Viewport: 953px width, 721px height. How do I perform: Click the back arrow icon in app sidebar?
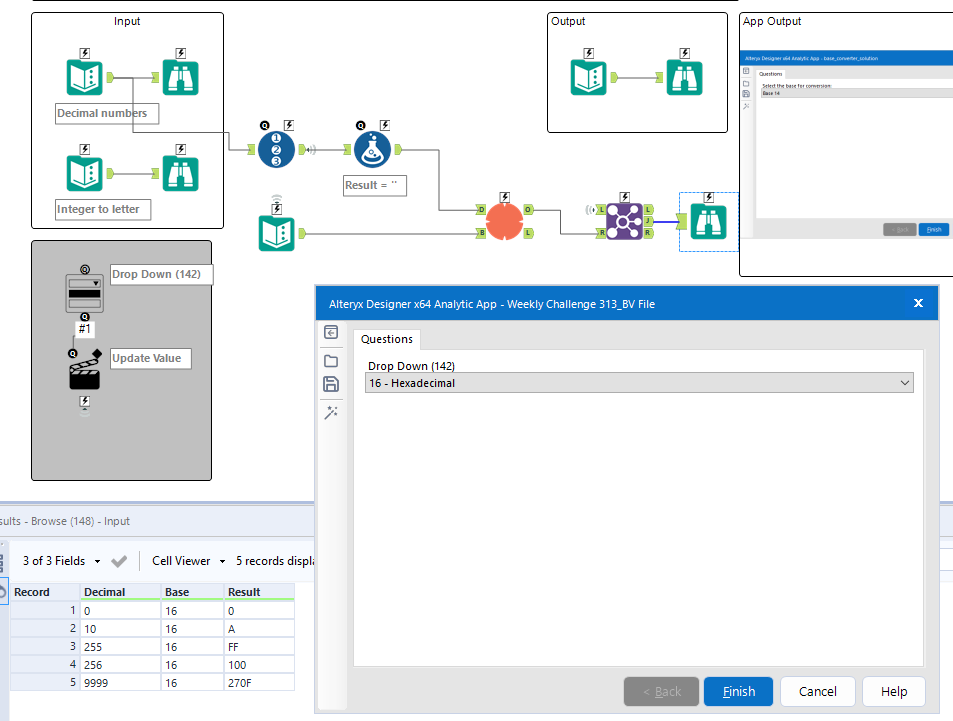click(331, 333)
